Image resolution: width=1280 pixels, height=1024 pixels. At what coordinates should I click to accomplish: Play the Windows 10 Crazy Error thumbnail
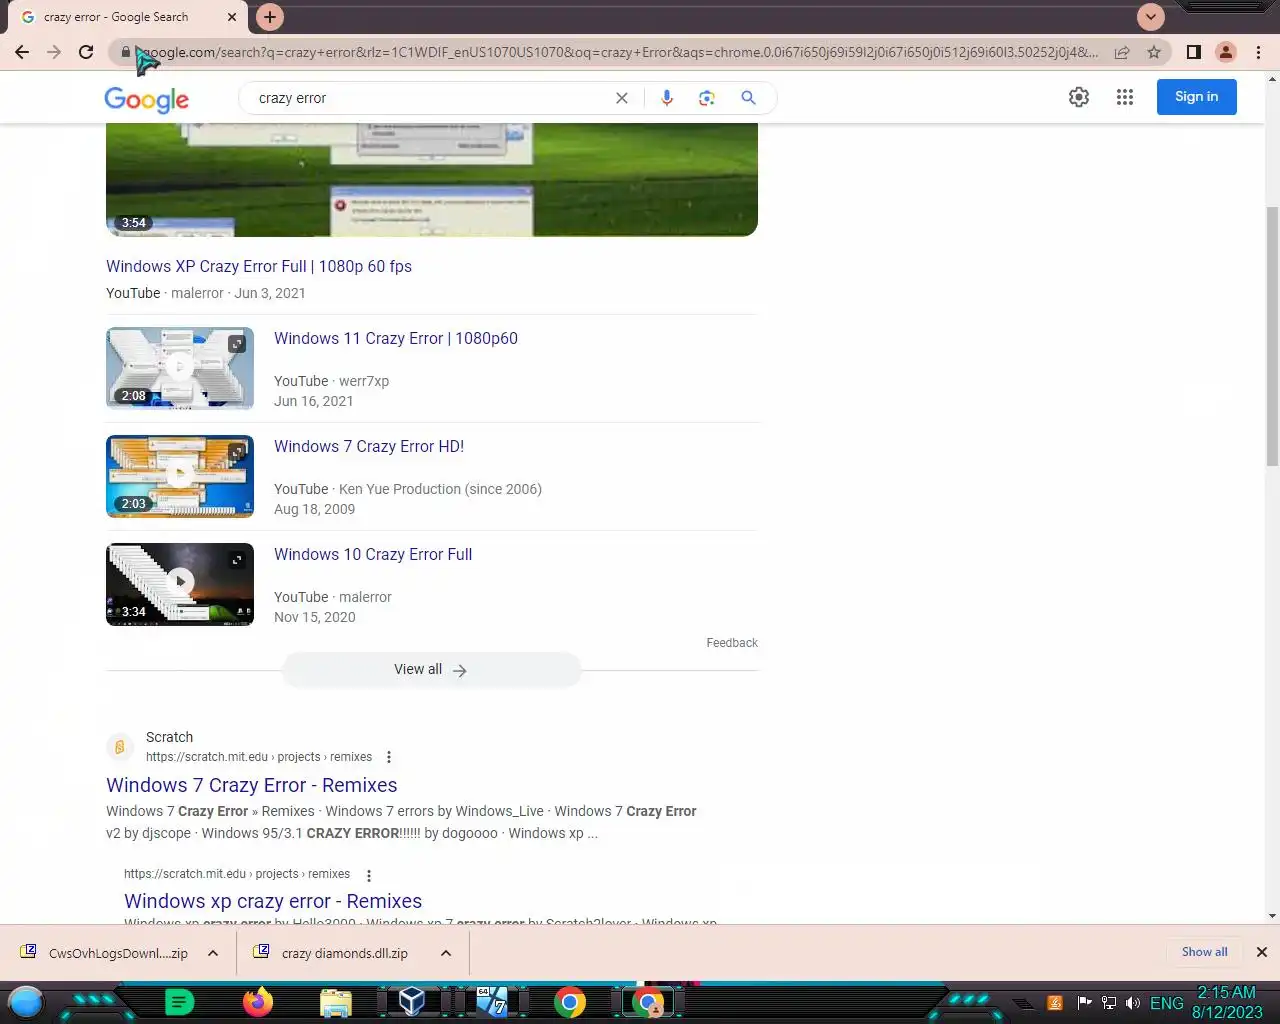pyautogui.click(x=180, y=584)
